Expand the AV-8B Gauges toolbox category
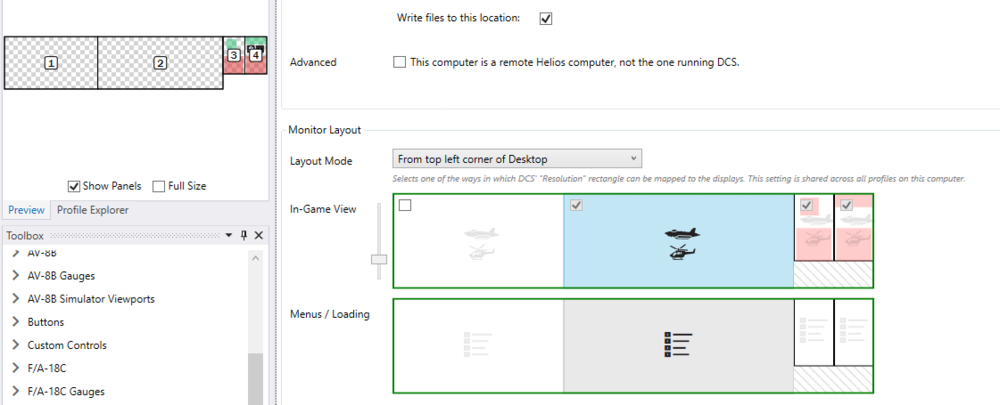This screenshot has height=405, width=1000. pos(16,276)
